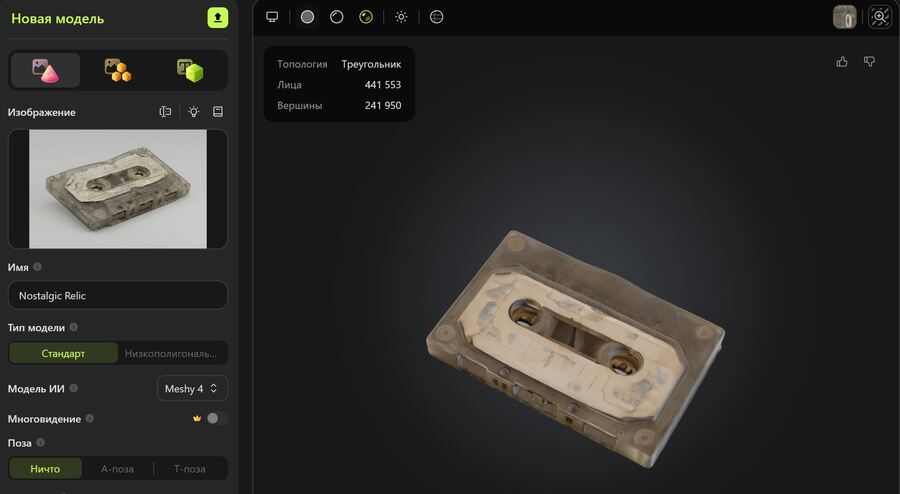Viewport: 900px width, 494px height.
Task: Click the image compare icon beside Изображение
Action: coord(165,112)
